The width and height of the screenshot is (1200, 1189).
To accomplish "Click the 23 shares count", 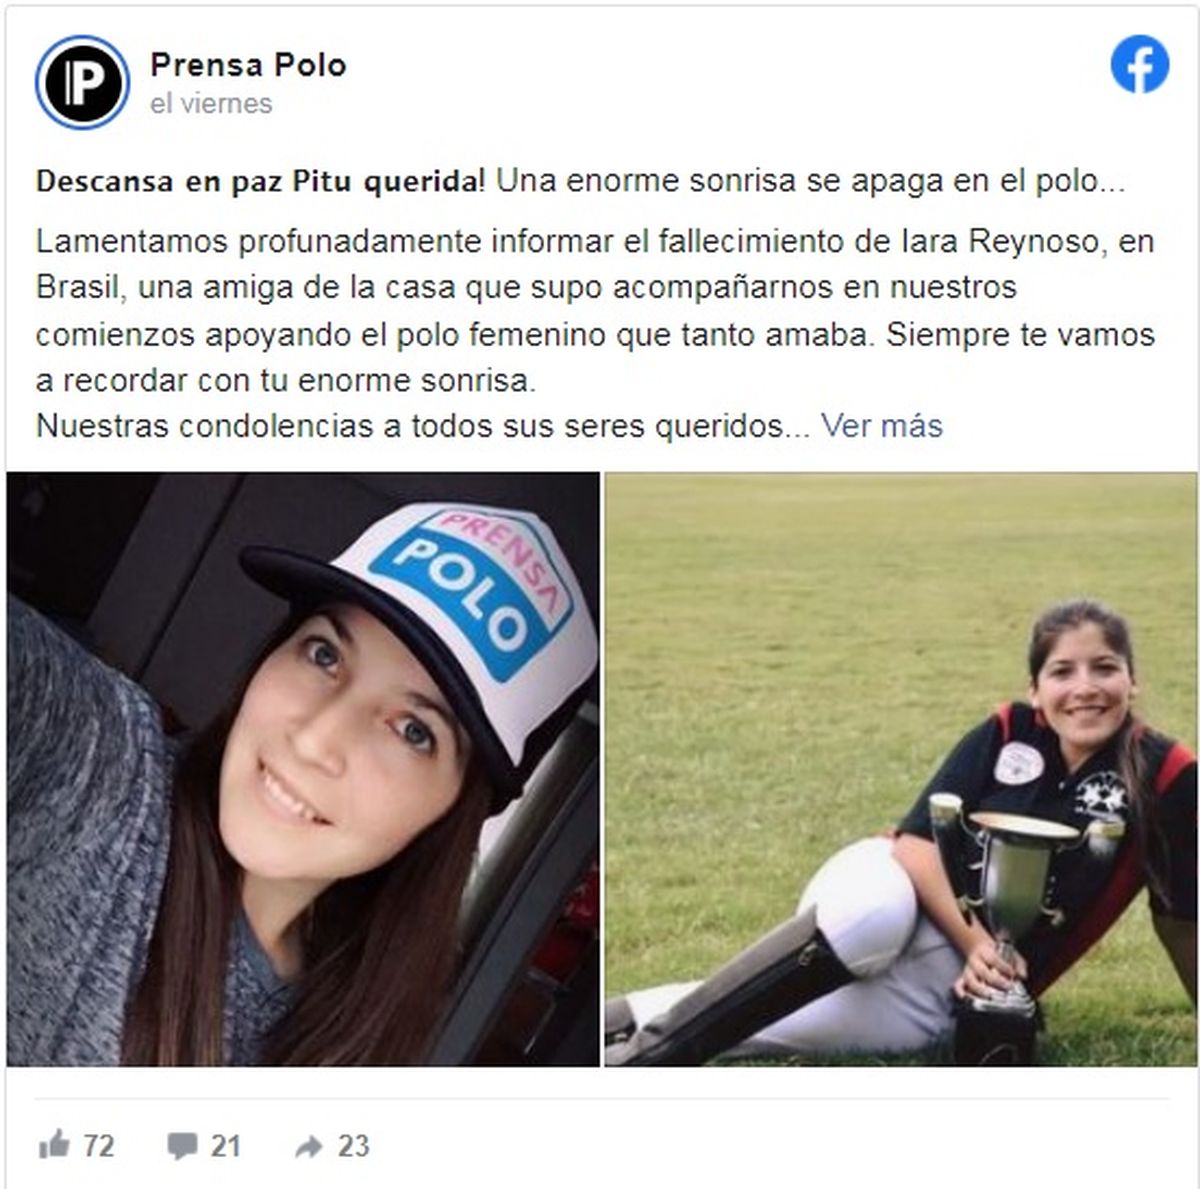I will coord(353,1145).
